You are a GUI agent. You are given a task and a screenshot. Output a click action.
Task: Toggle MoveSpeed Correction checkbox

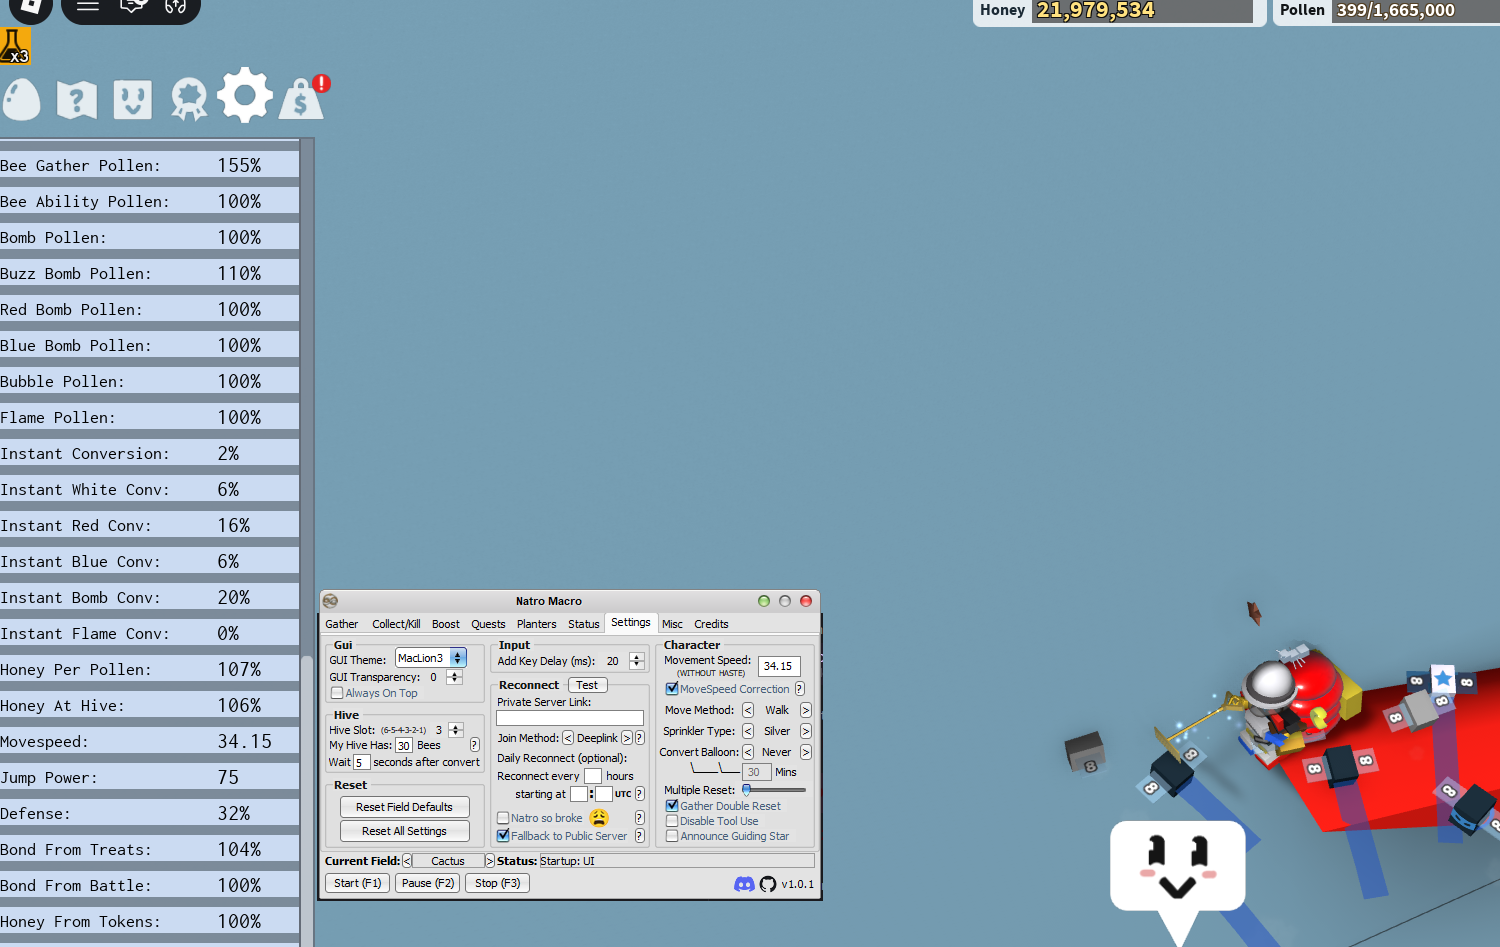pos(672,689)
